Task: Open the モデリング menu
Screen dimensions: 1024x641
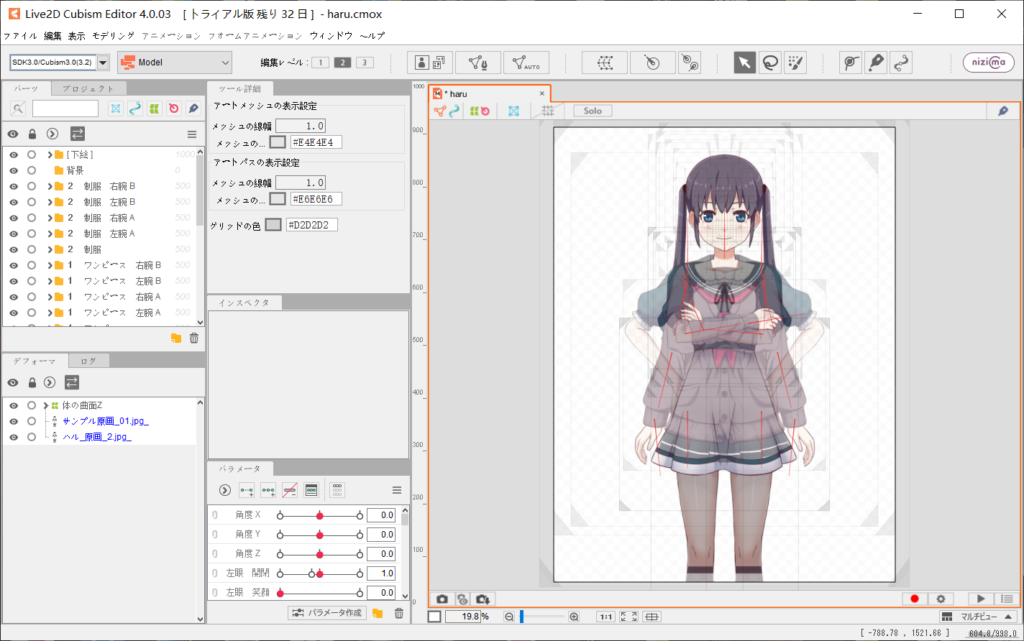Action: 113,36
